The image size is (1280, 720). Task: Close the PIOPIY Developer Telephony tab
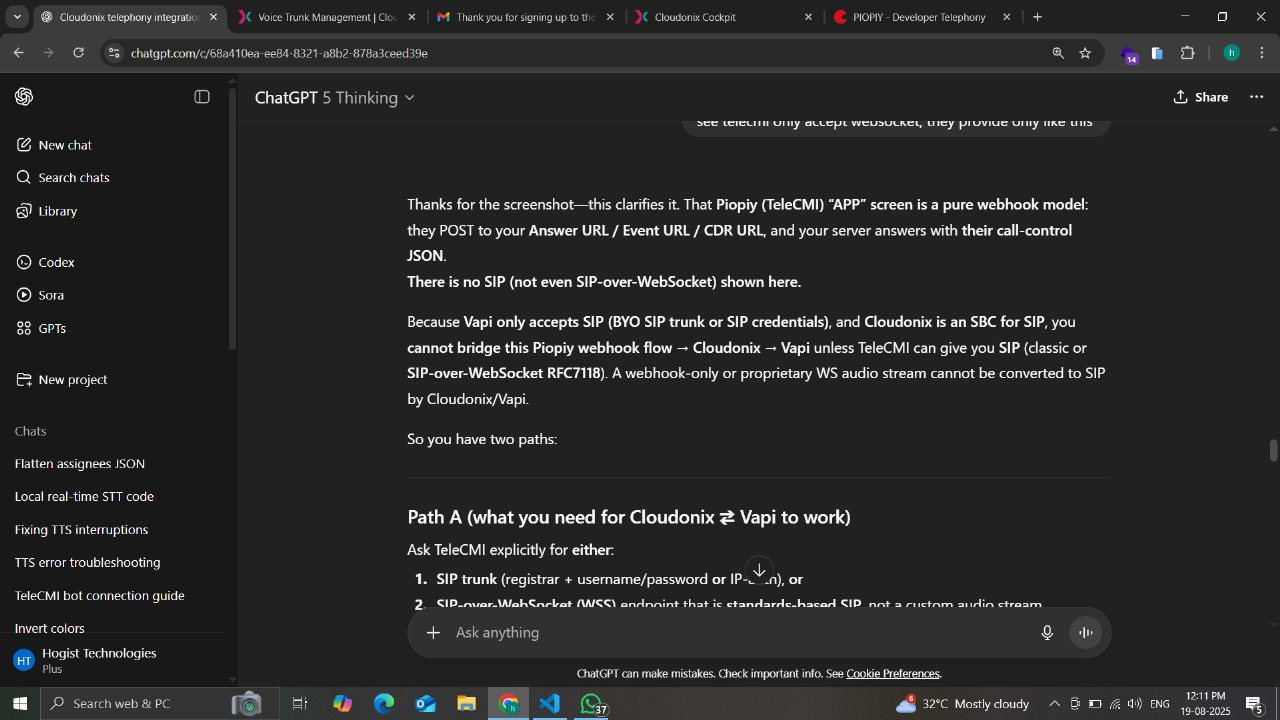tap(1006, 17)
